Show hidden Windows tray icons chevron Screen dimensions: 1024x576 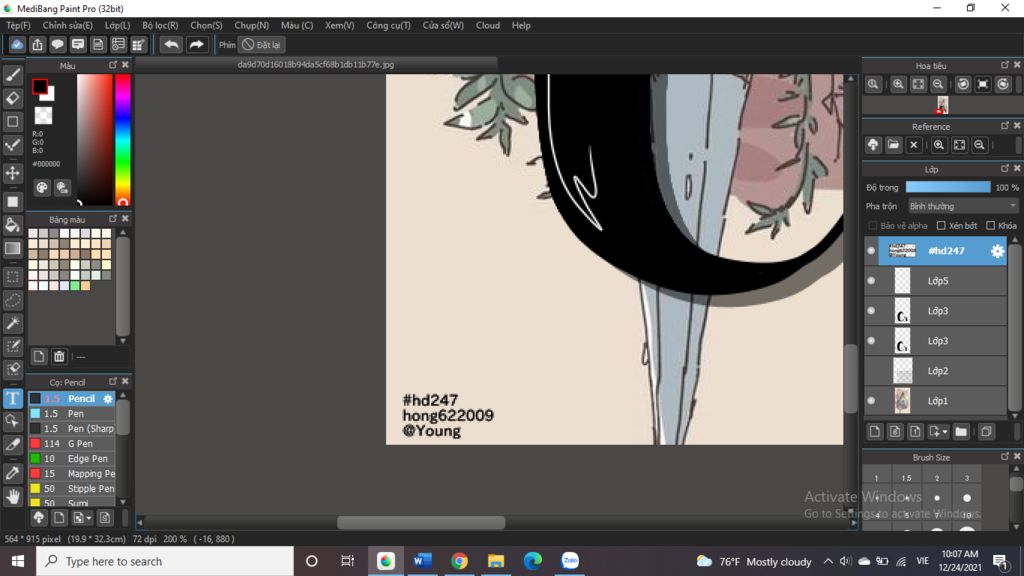[828, 561]
